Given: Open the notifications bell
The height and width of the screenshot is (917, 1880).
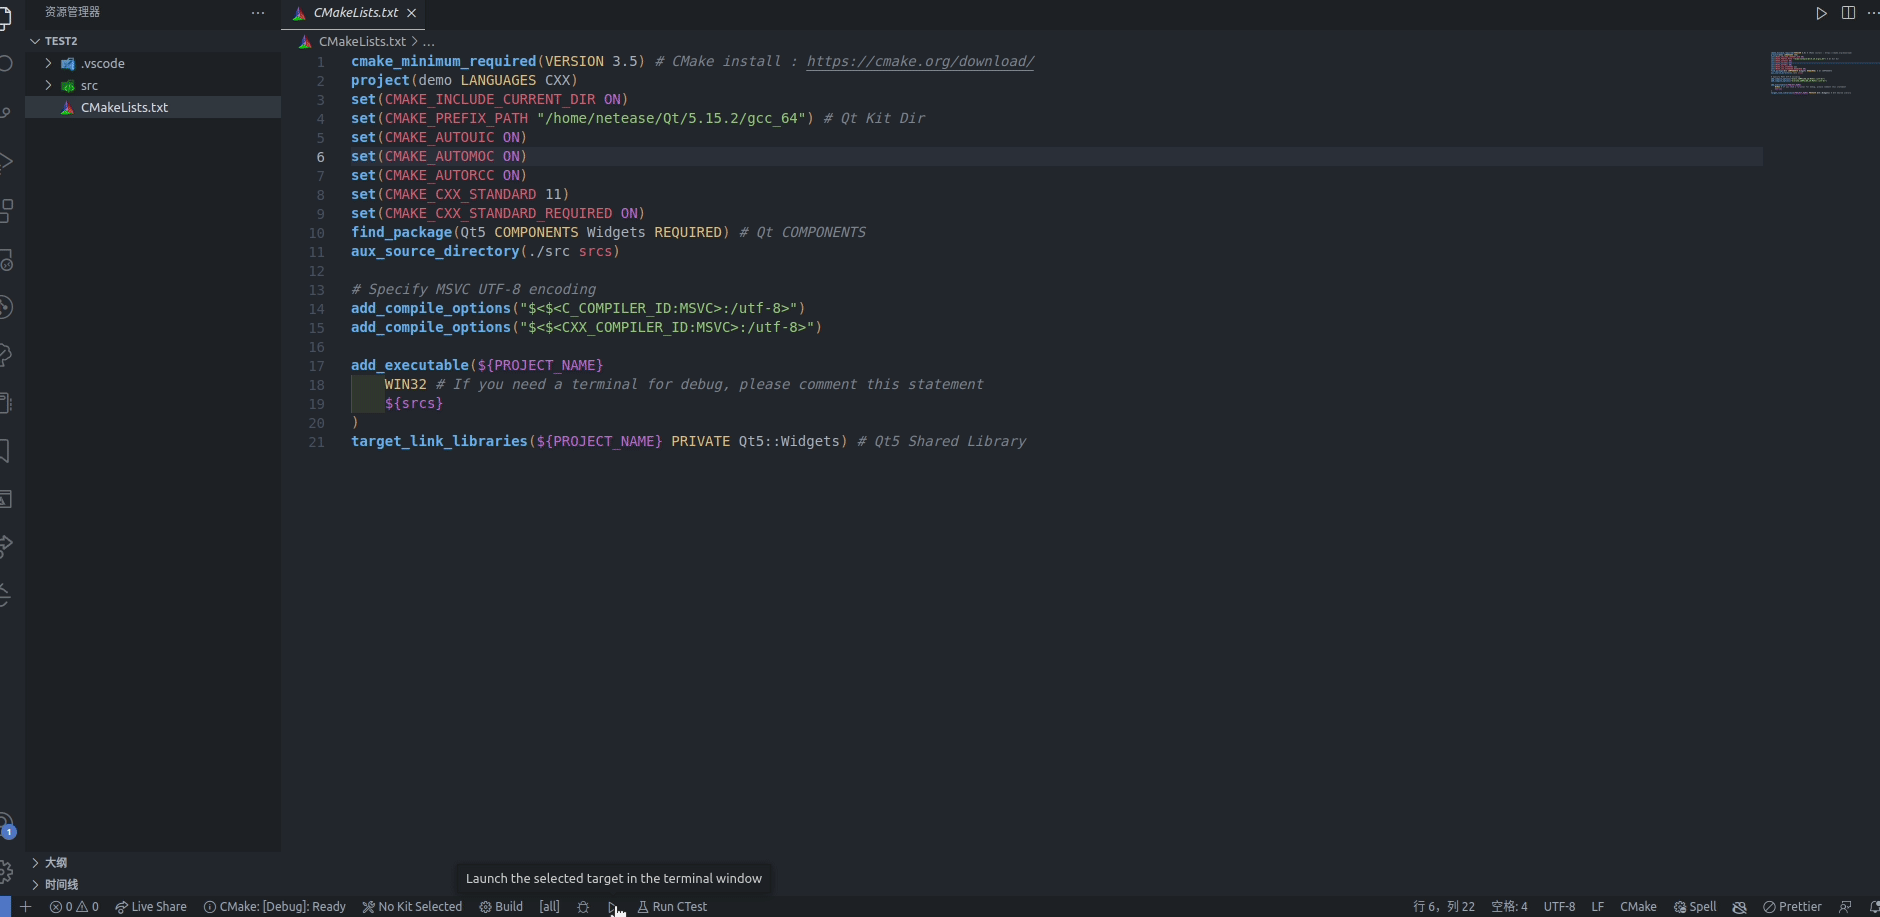Looking at the screenshot, I should tap(1873, 907).
